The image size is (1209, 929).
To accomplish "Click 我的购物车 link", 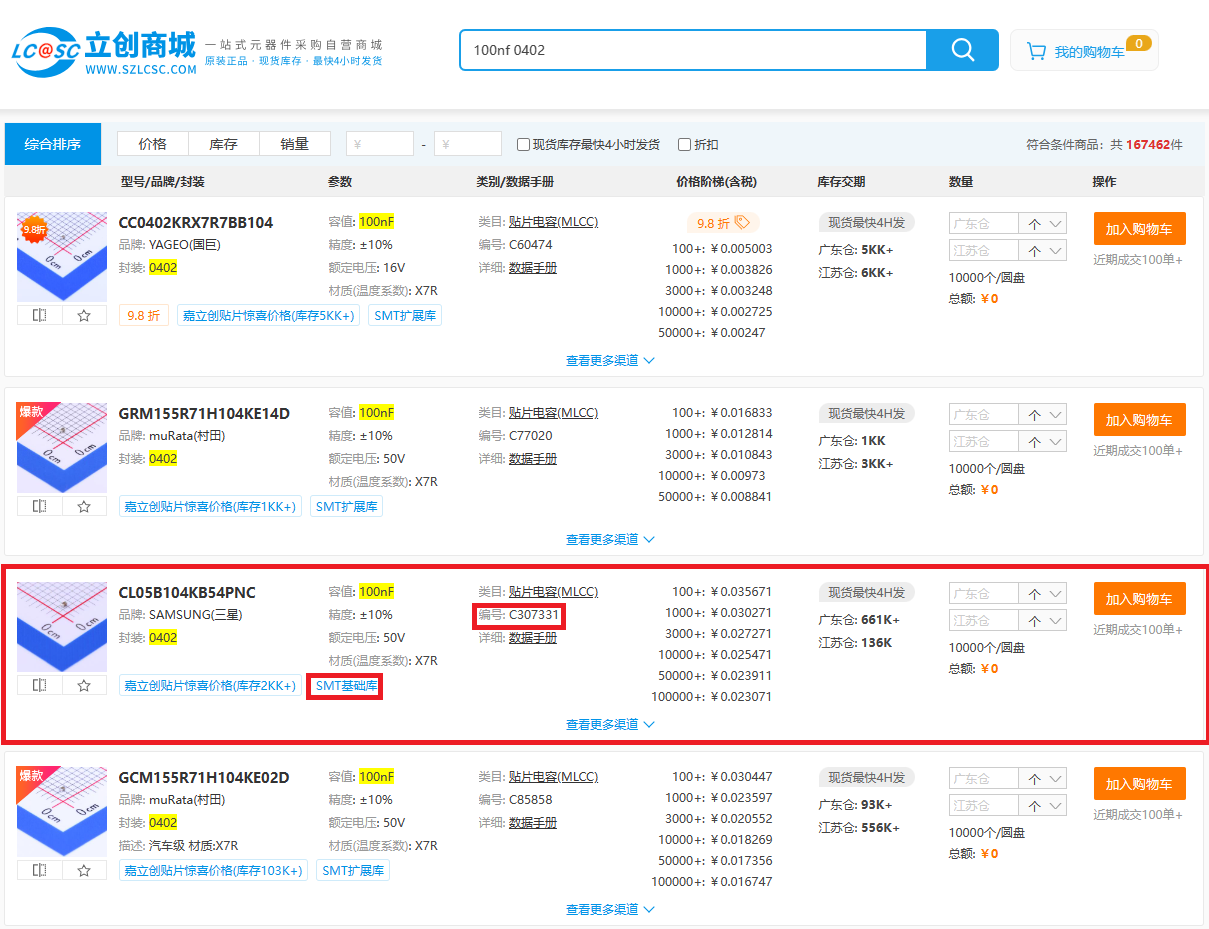I will [x=1089, y=52].
